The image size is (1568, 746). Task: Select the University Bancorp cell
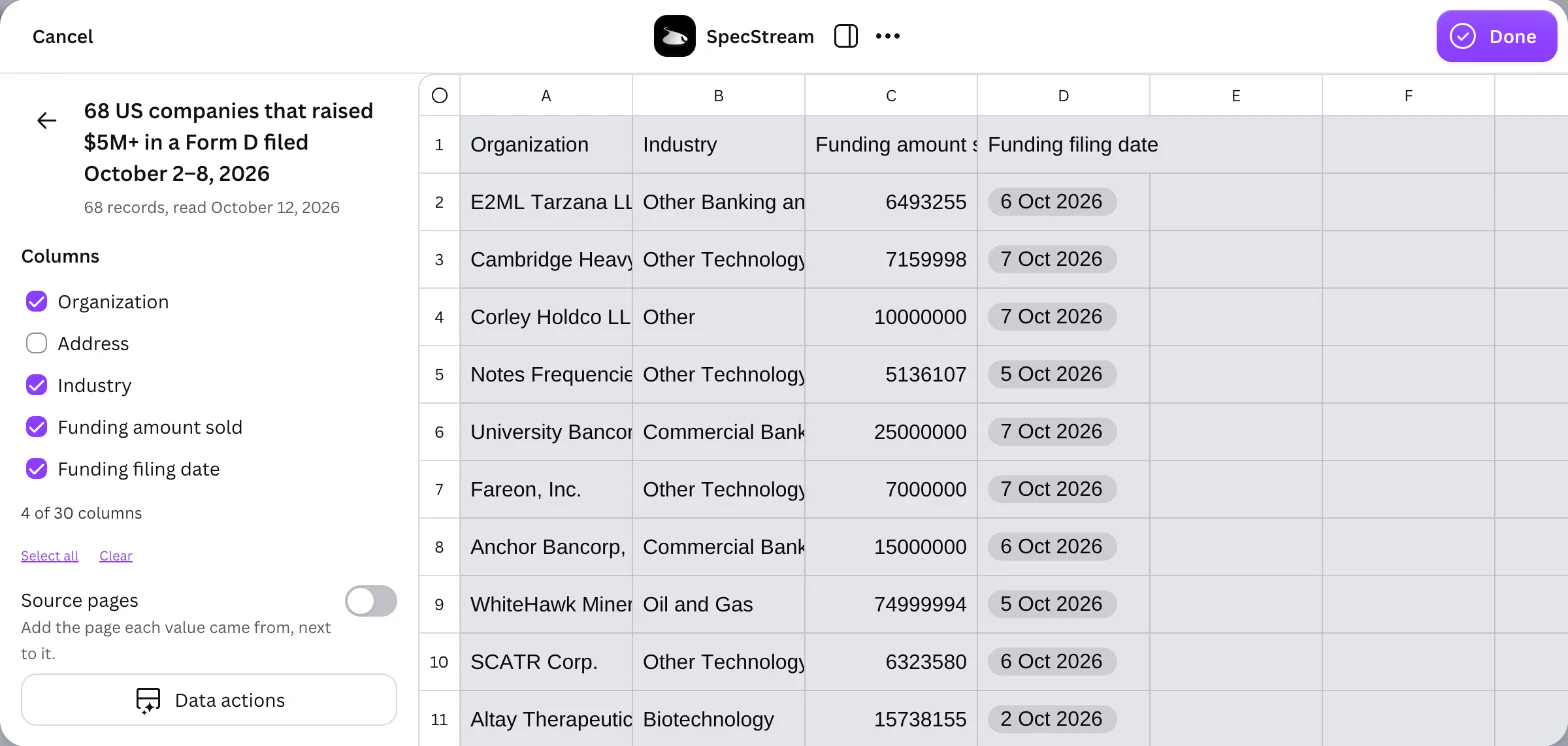tap(546, 432)
